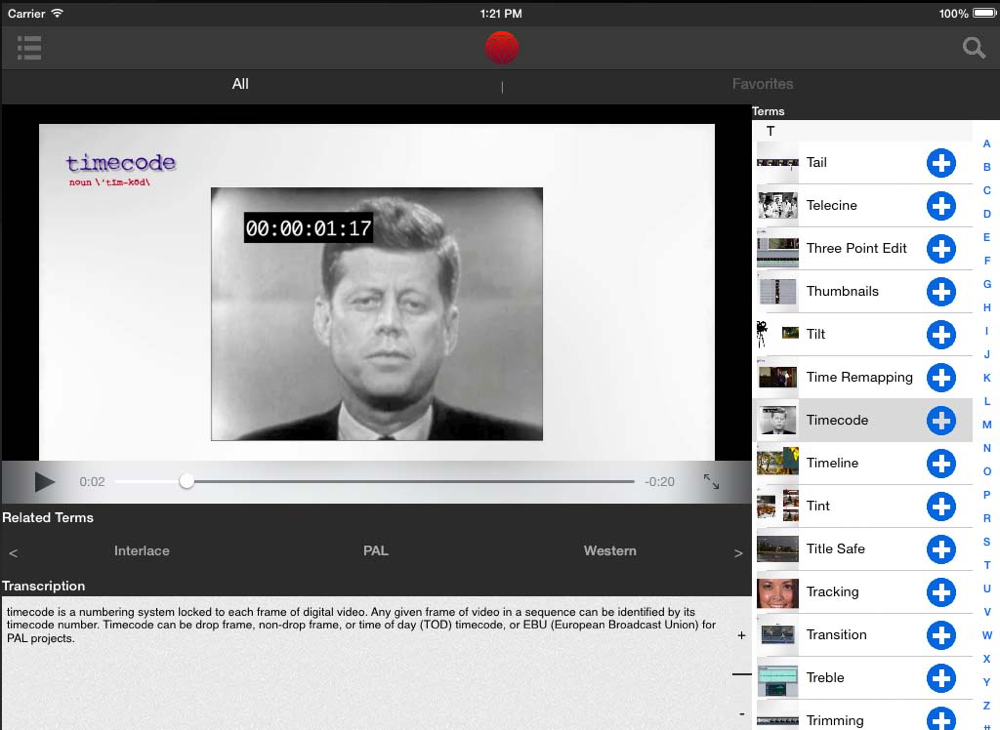1000x730 pixels.
Task: Add Trimming to favorites with plus icon
Action: click(941, 719)
